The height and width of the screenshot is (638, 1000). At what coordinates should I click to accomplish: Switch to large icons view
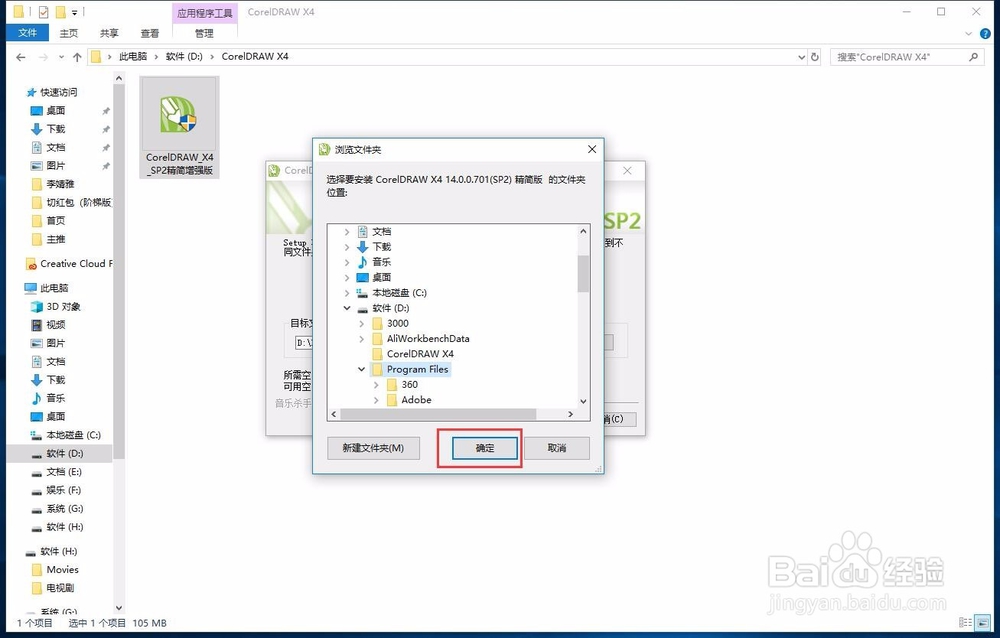coord(983,623)
